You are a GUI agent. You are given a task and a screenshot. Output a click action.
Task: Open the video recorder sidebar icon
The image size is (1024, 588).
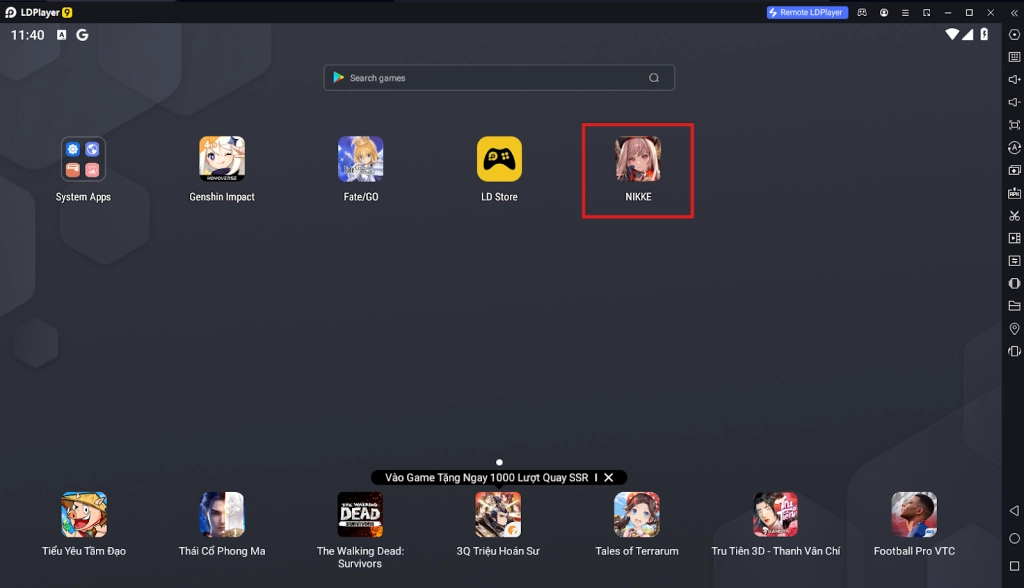[x=1014, y=238]
